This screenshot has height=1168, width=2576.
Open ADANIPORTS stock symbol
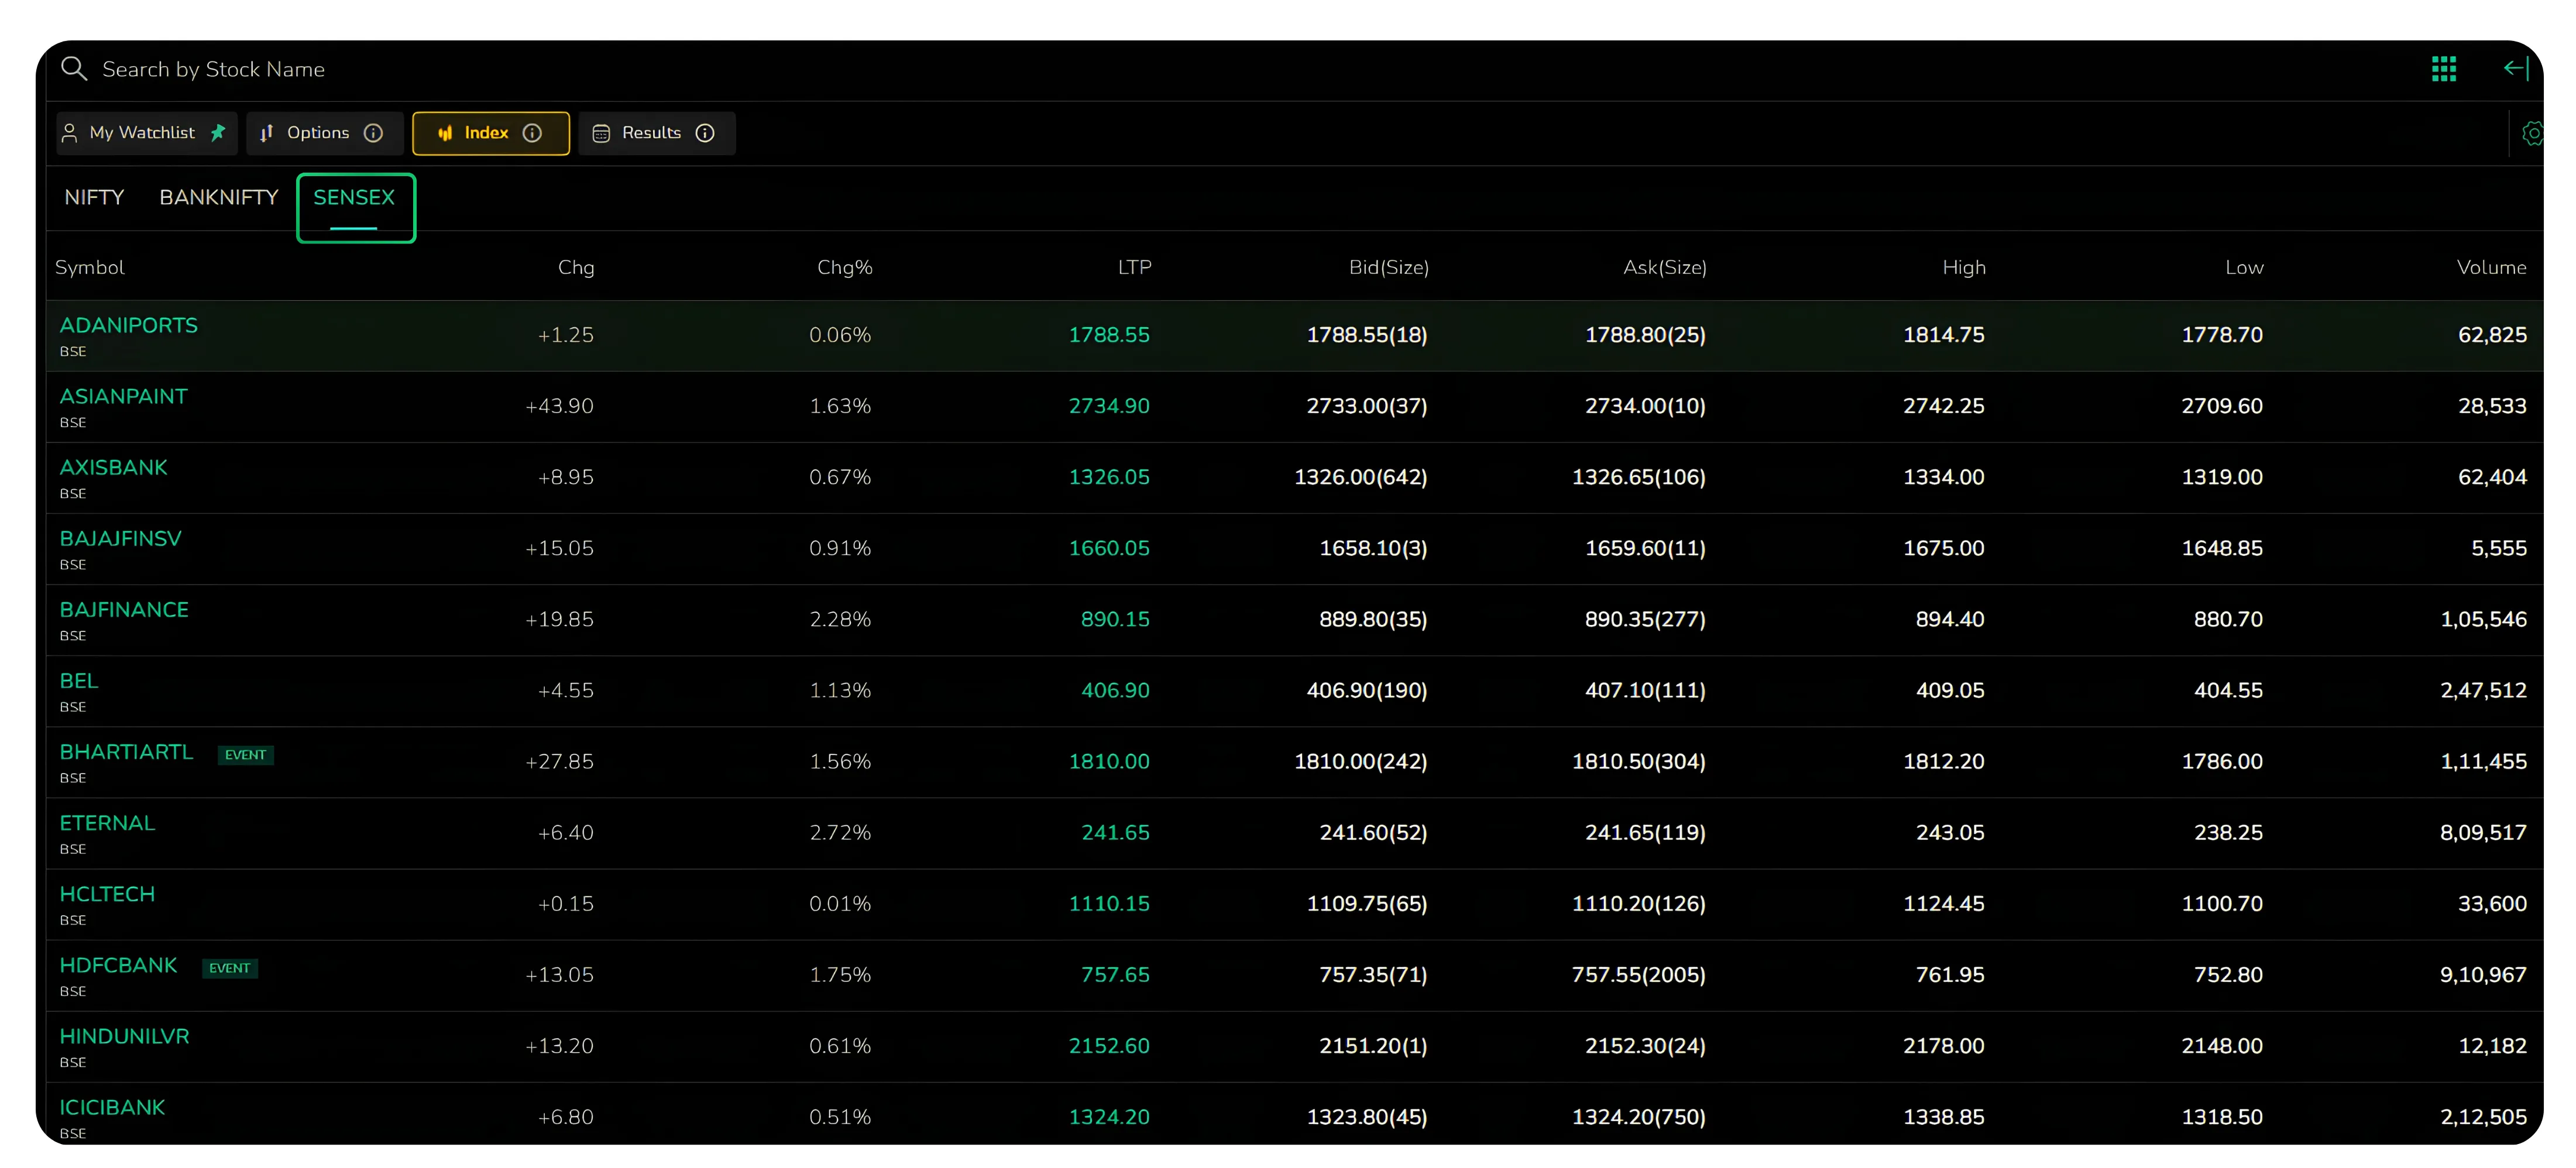coord(129,325)
